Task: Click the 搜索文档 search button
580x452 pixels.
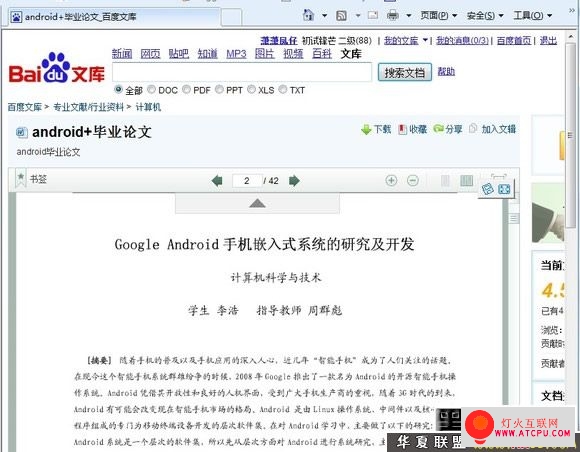Action: [x=405, y=72]
